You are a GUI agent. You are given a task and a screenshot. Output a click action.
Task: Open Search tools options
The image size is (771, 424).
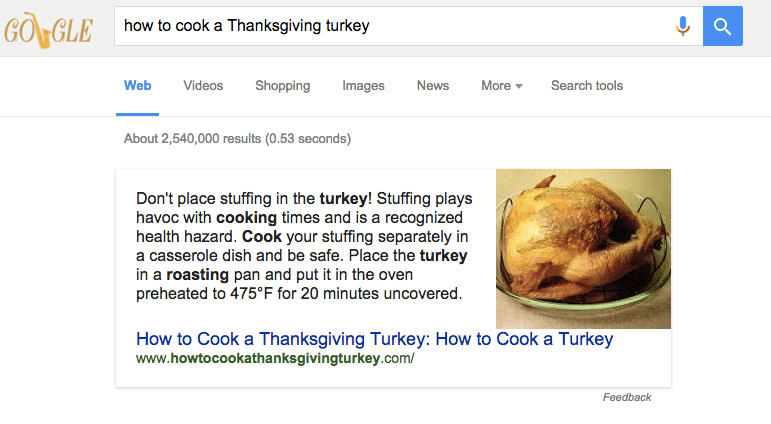587,86
